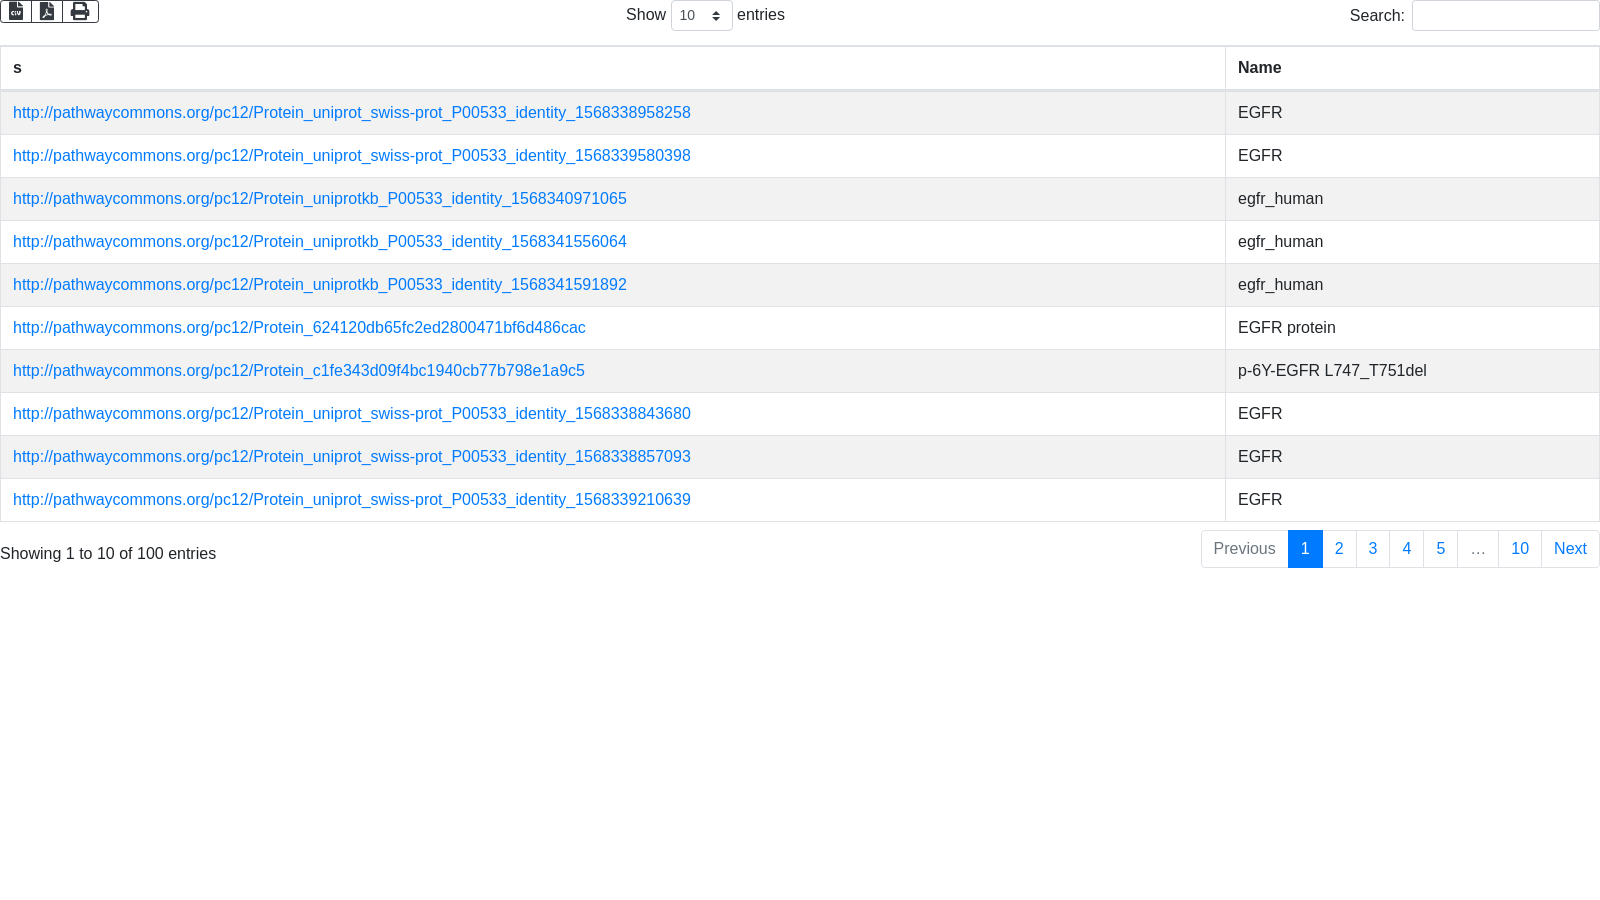Follow the Protein_c1fe343d09f4bc1940cb77b798e1a9c5 link
The image size is (1600, 900).
[x=298, y=371]
